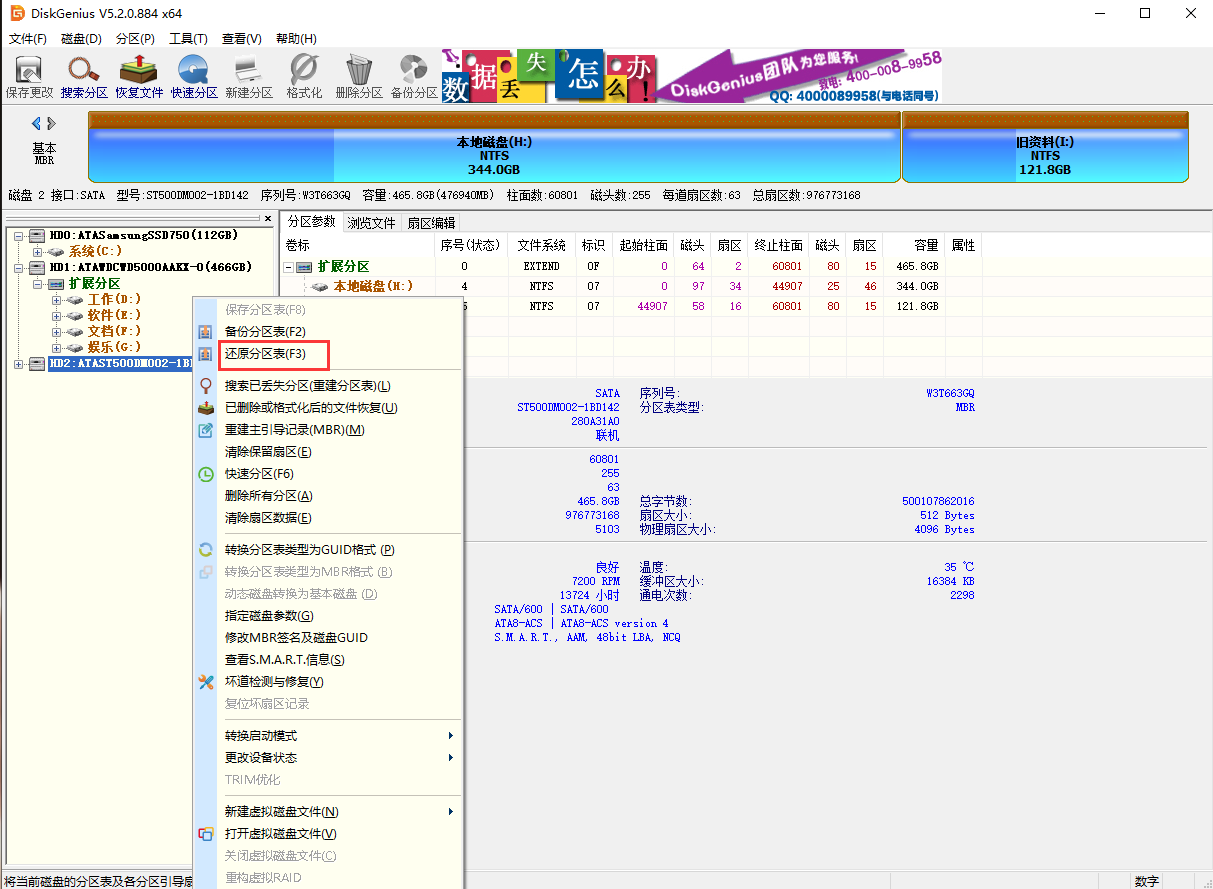This screenshot has width=1213, height=889.
Task: Switch to the 浏览文件 tab
Action: pos(371,223)
